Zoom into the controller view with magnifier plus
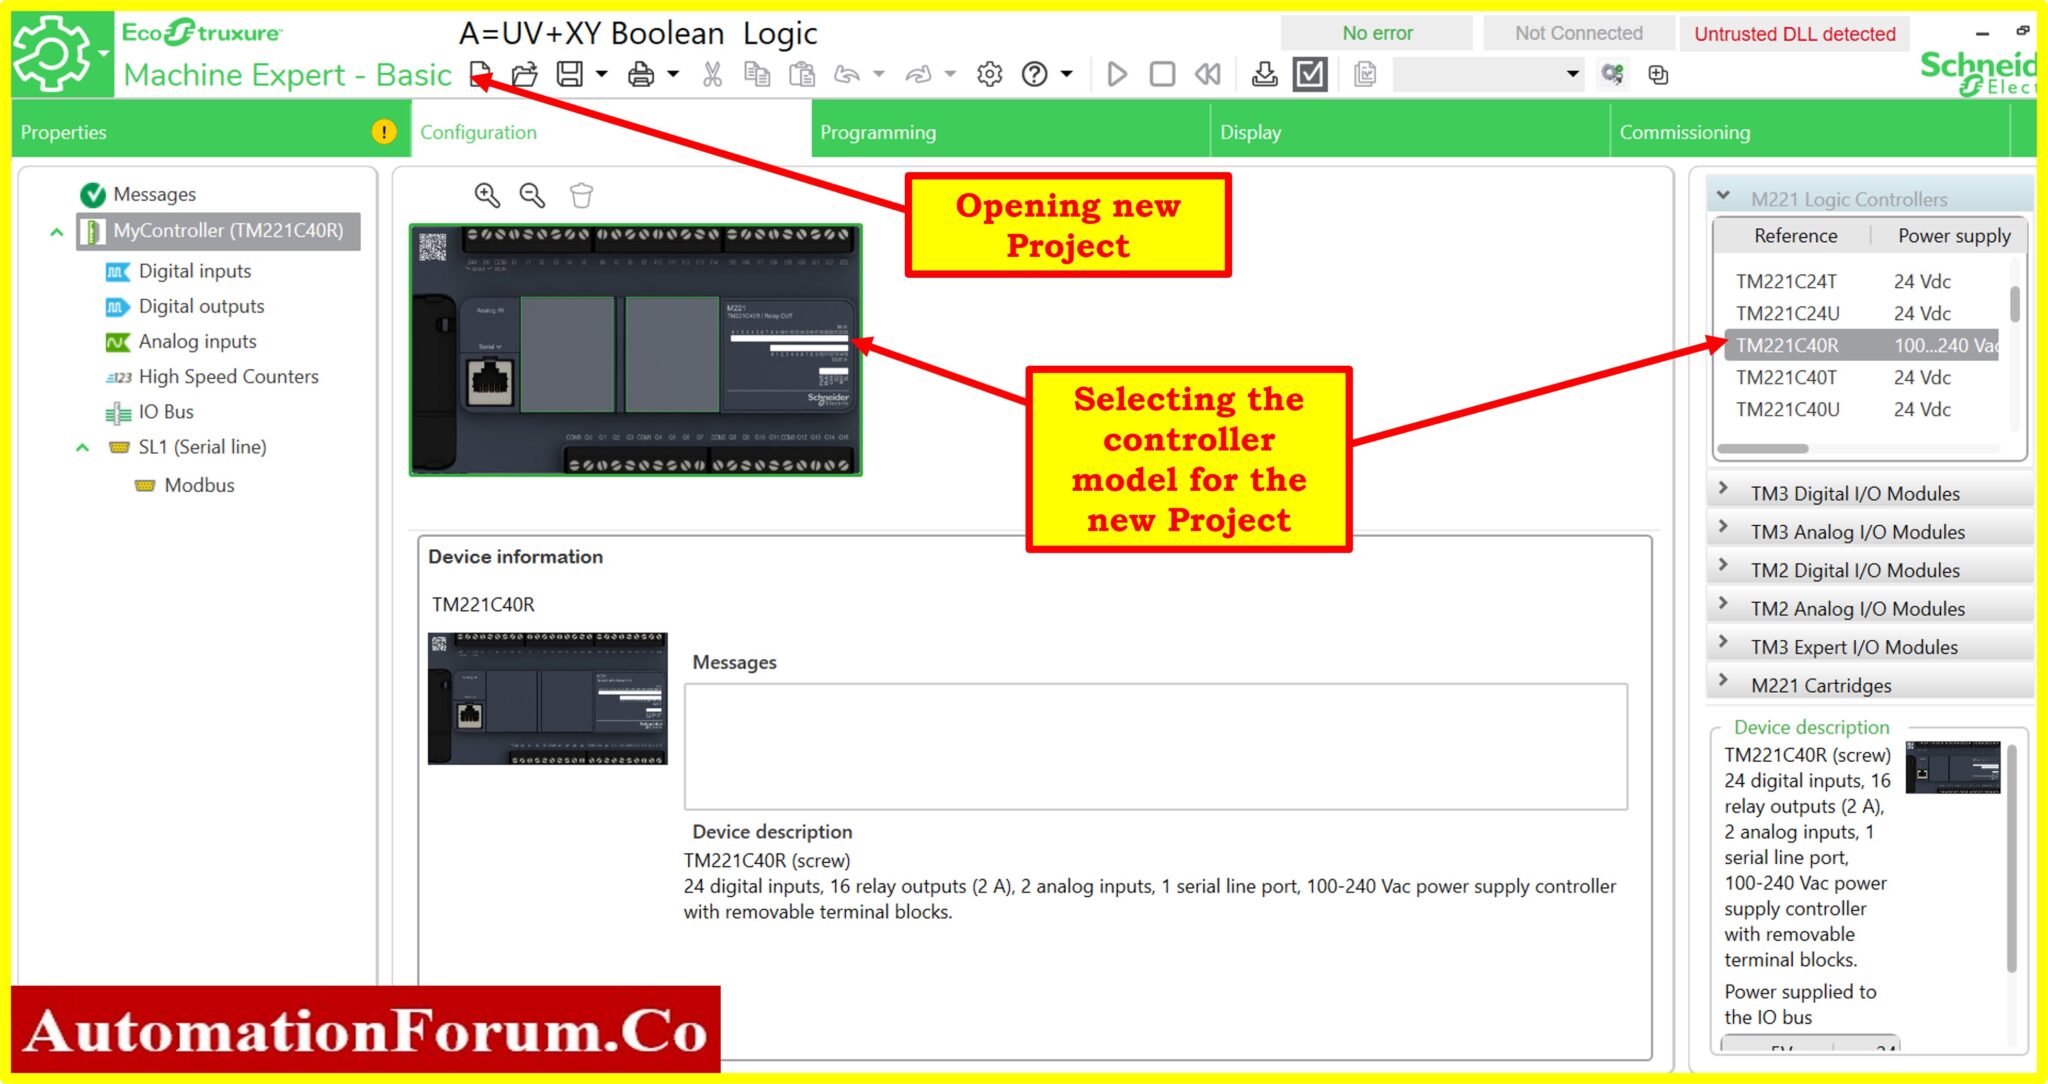 tap(487, 195)
